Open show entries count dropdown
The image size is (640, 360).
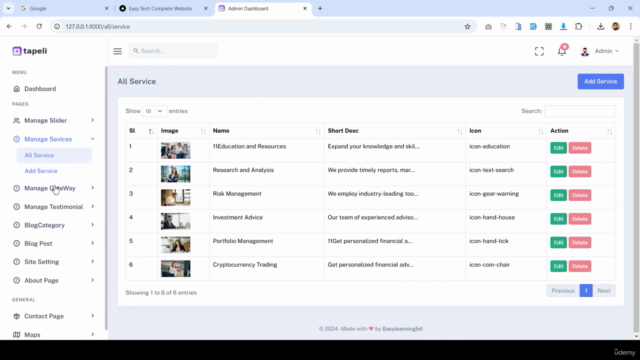pos(154,111)
